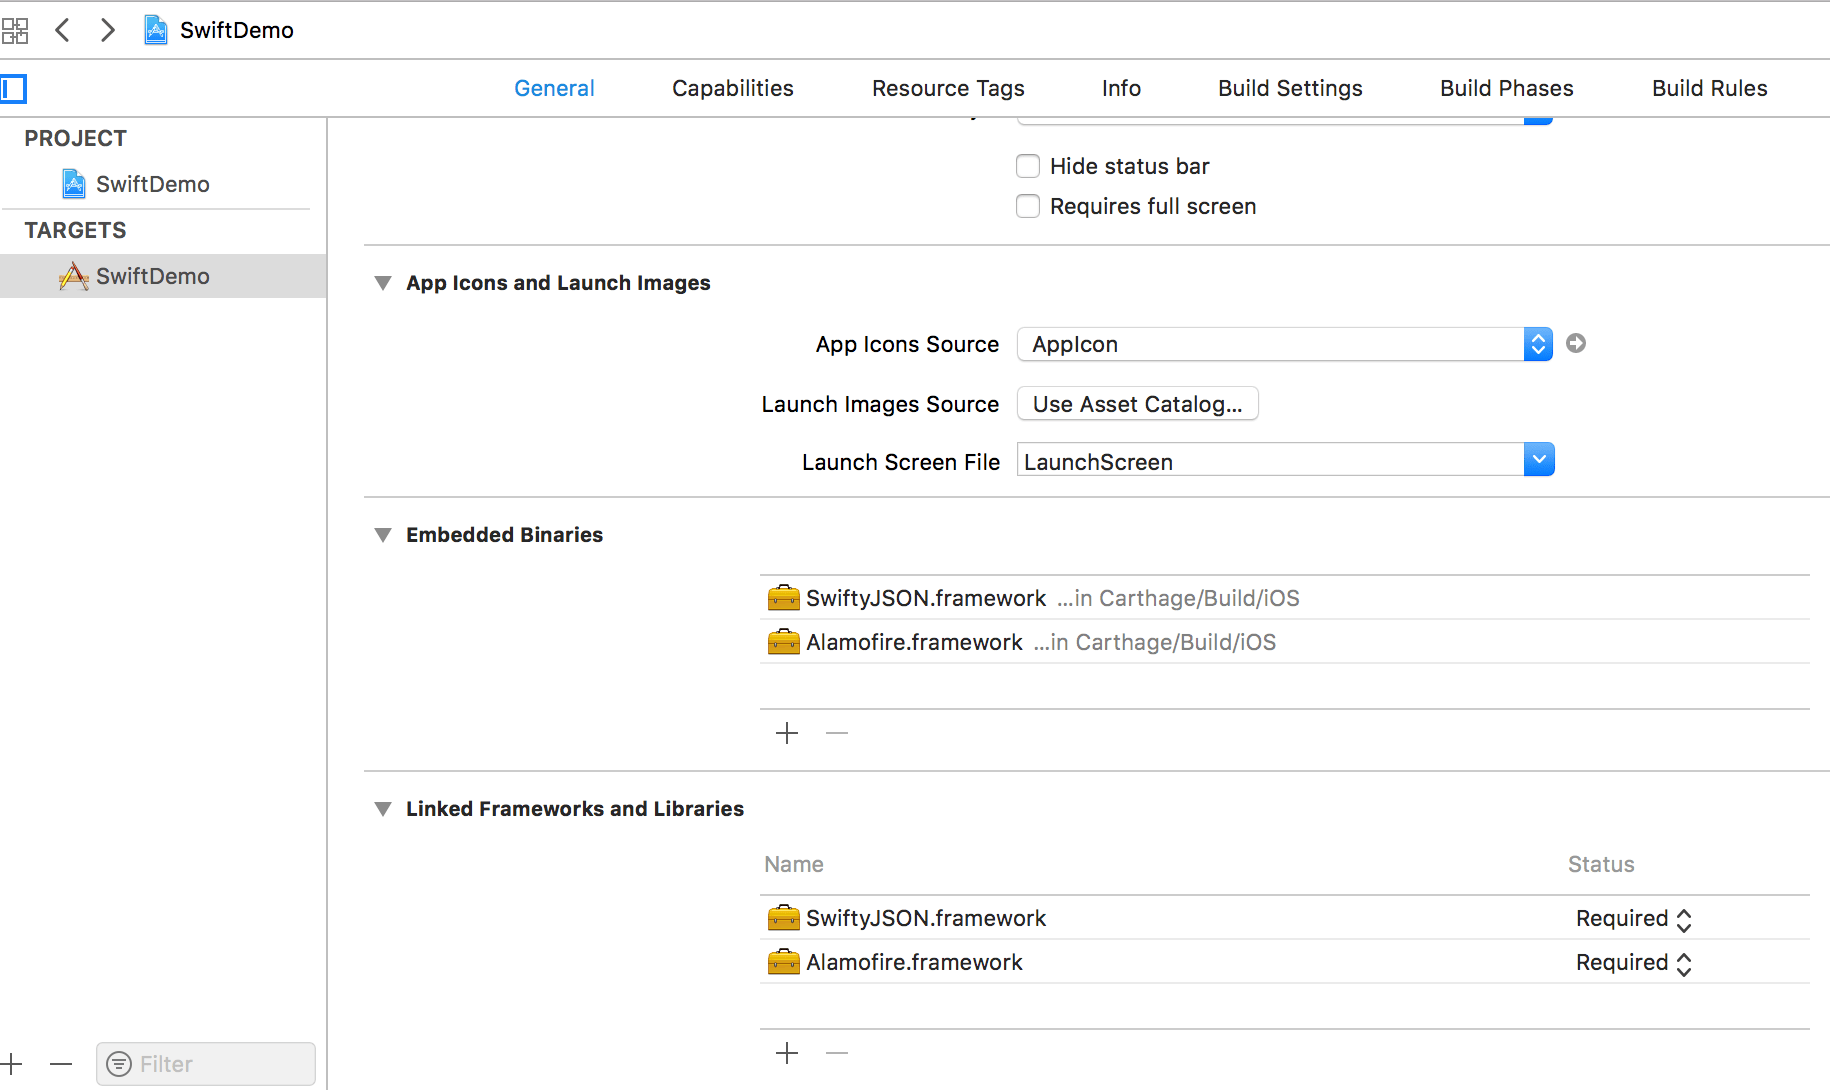Delete target with sidebar minus button
This screenshot has width=1830, height=1090.
pyautogui.click(x=61, y=1064)
